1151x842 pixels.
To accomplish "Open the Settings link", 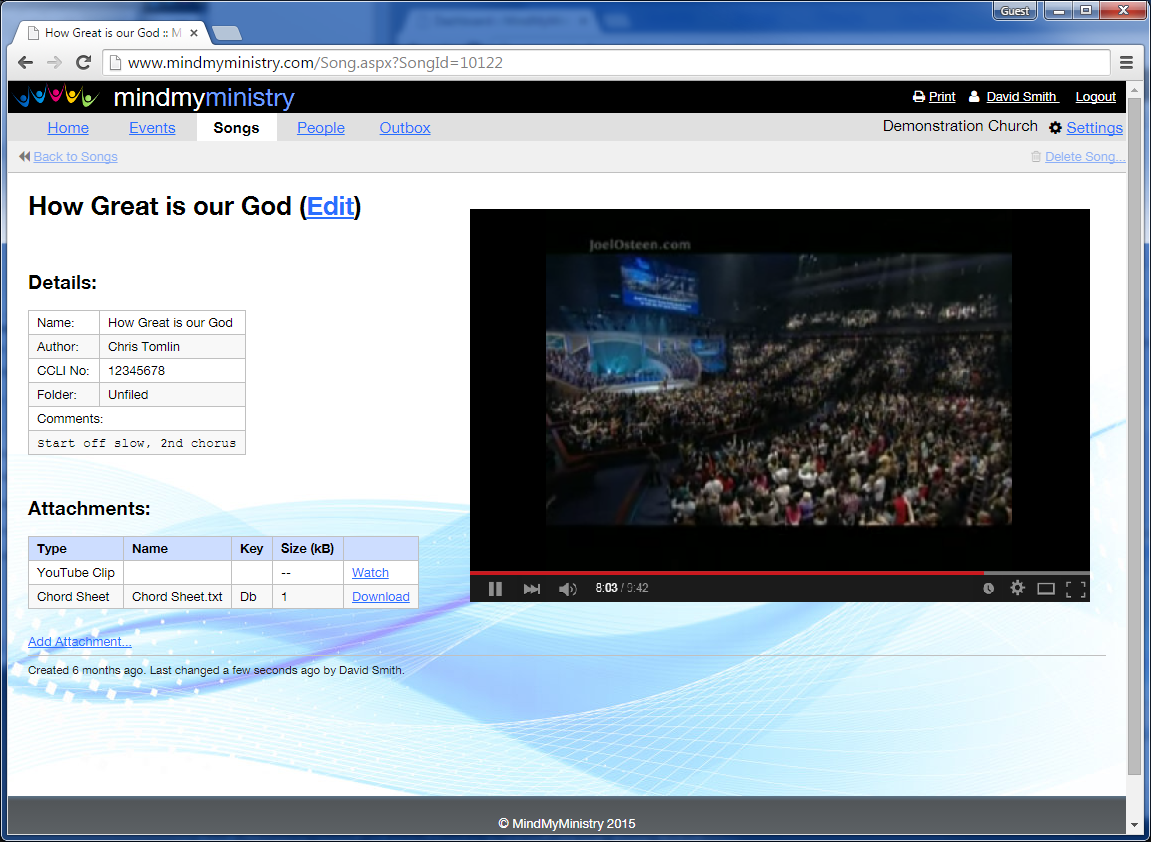I will click(1094, 128).
